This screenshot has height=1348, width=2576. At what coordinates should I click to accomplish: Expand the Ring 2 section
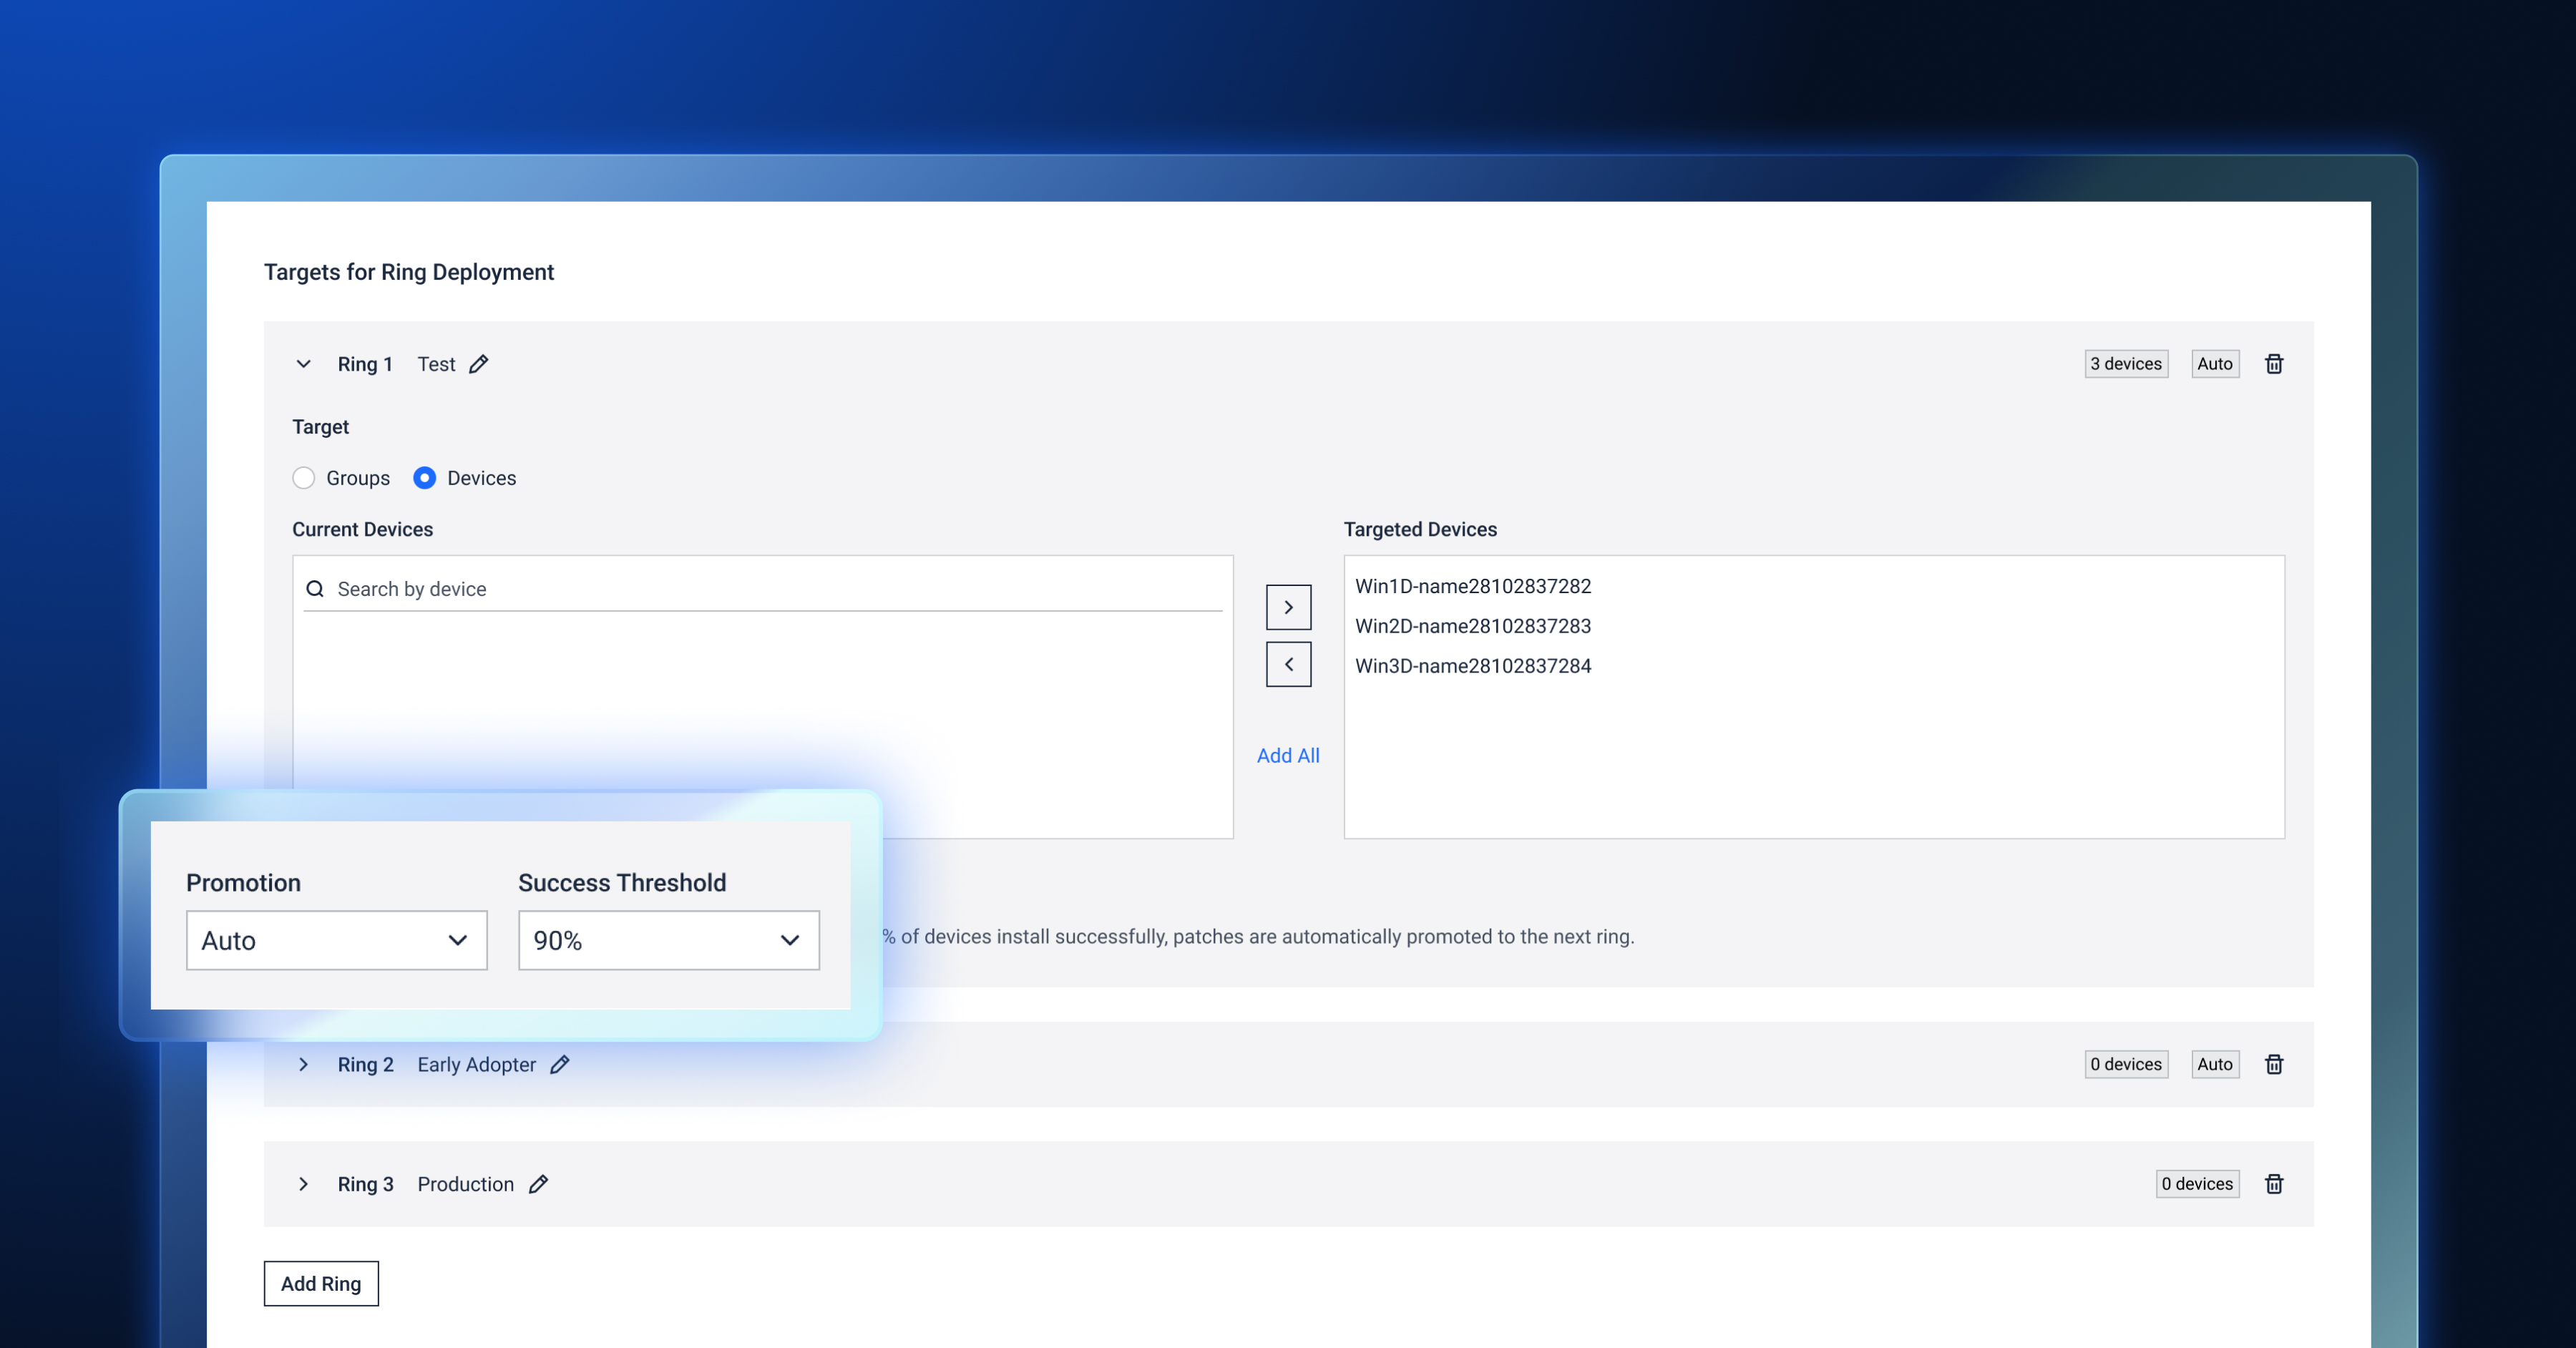[x=304, y=1065]
